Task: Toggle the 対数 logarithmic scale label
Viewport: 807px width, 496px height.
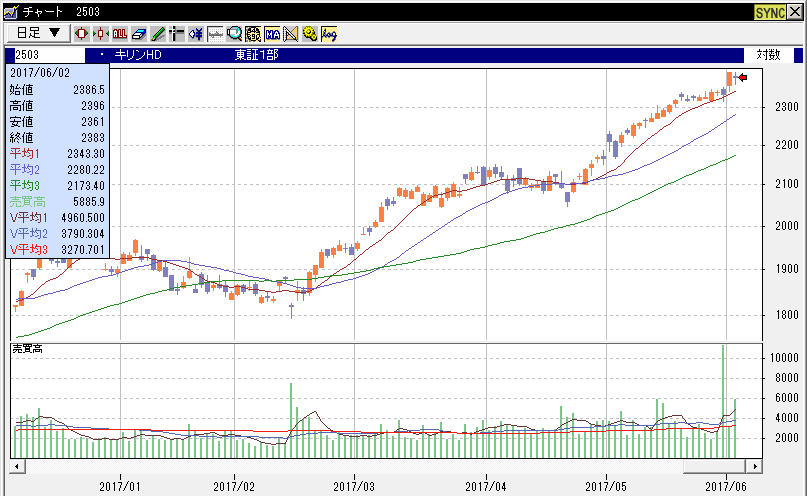Action: click(x=768, y=54)
